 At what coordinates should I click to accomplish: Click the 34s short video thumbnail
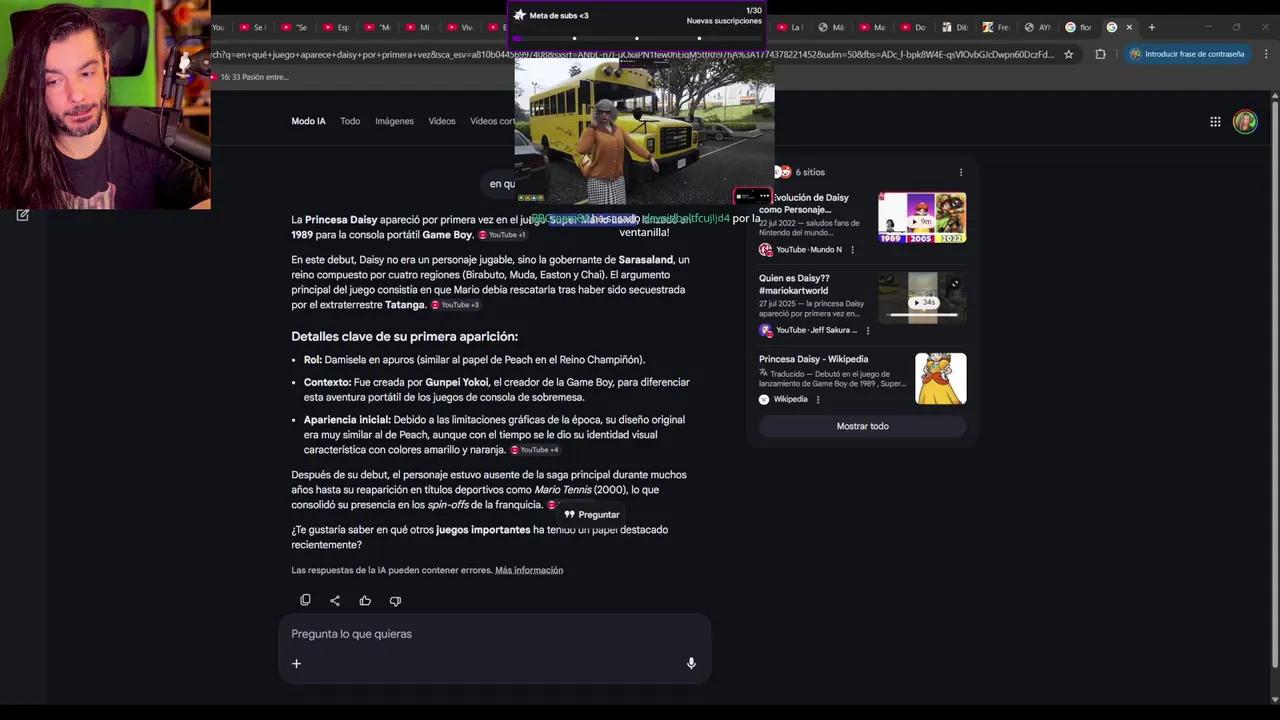[922, 298]
